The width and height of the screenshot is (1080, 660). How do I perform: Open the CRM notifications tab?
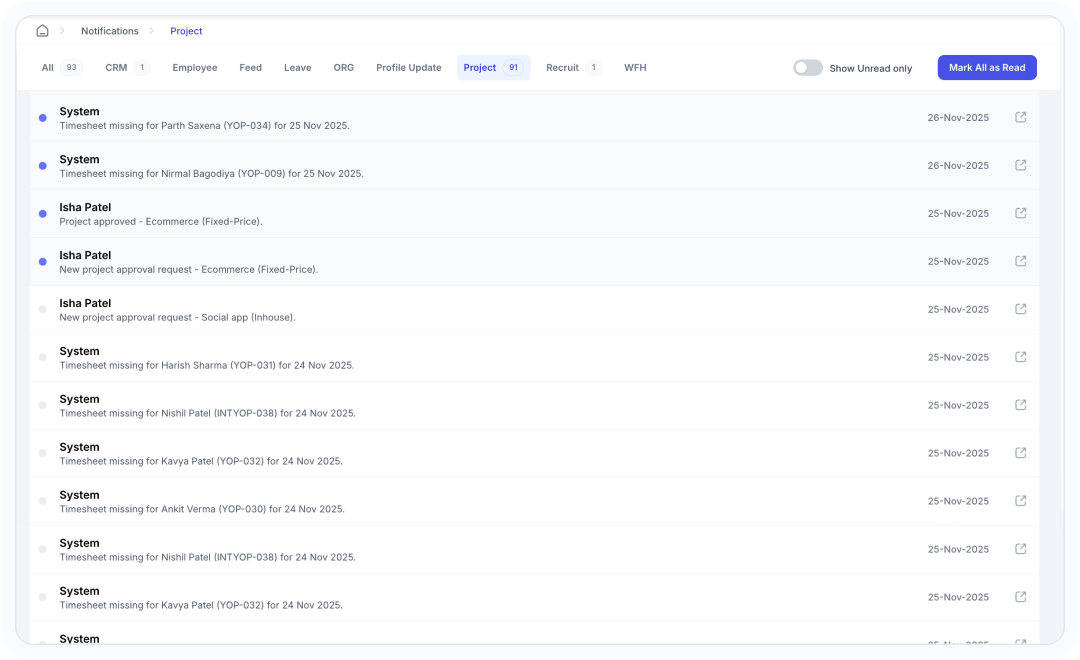[x=116, y=67]
